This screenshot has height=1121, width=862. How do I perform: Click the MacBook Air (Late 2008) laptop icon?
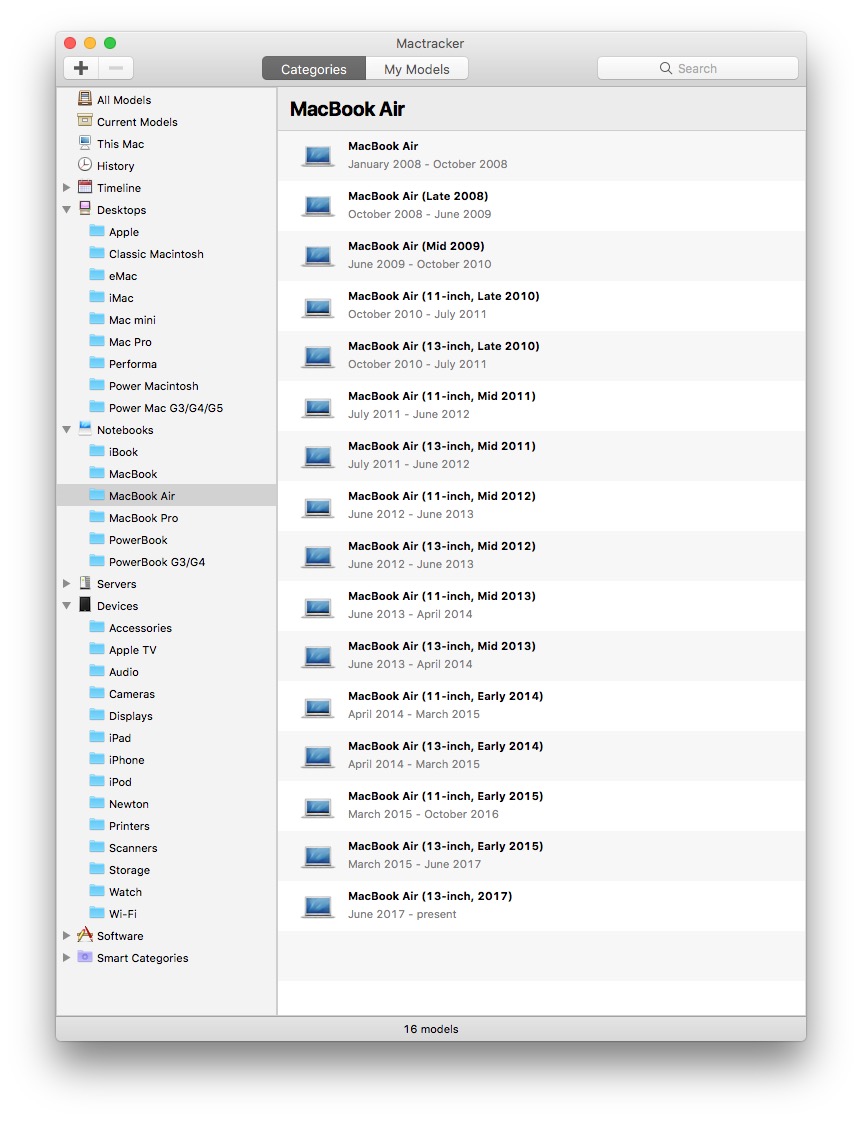[x=318, y=206]
